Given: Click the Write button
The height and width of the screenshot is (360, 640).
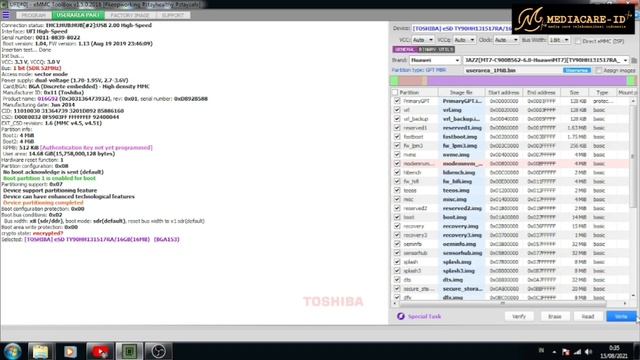Looking at the screenshot, I should click(621, 316).
